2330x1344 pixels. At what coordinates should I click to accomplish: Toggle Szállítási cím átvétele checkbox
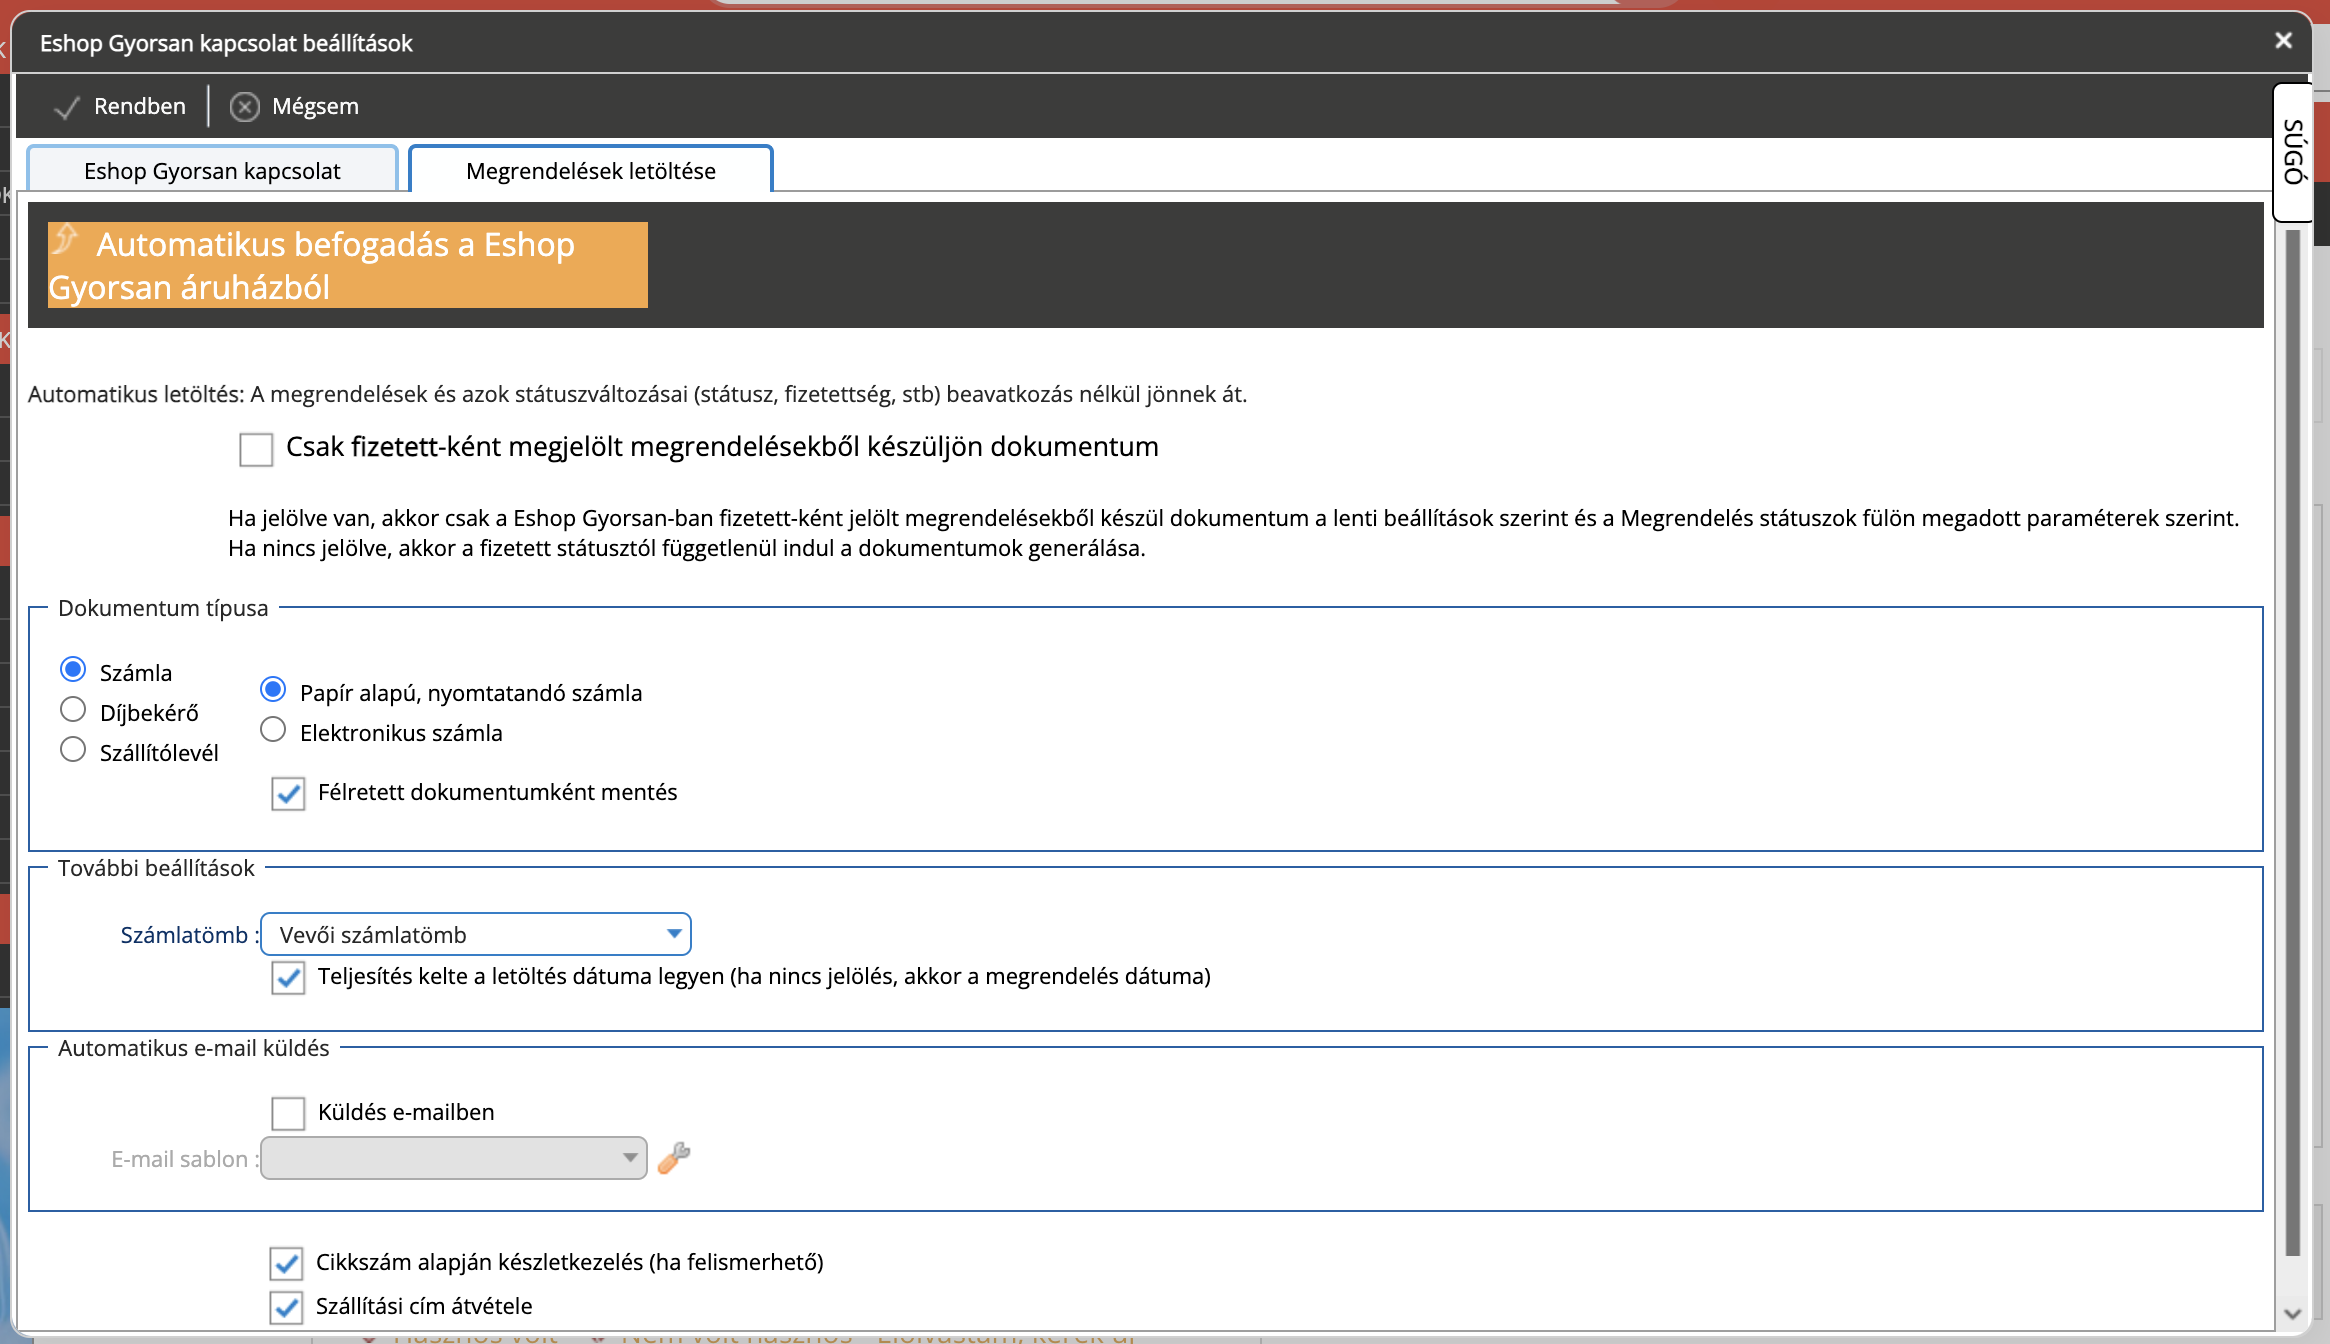pyautogui.click(x=286, y=1307)
